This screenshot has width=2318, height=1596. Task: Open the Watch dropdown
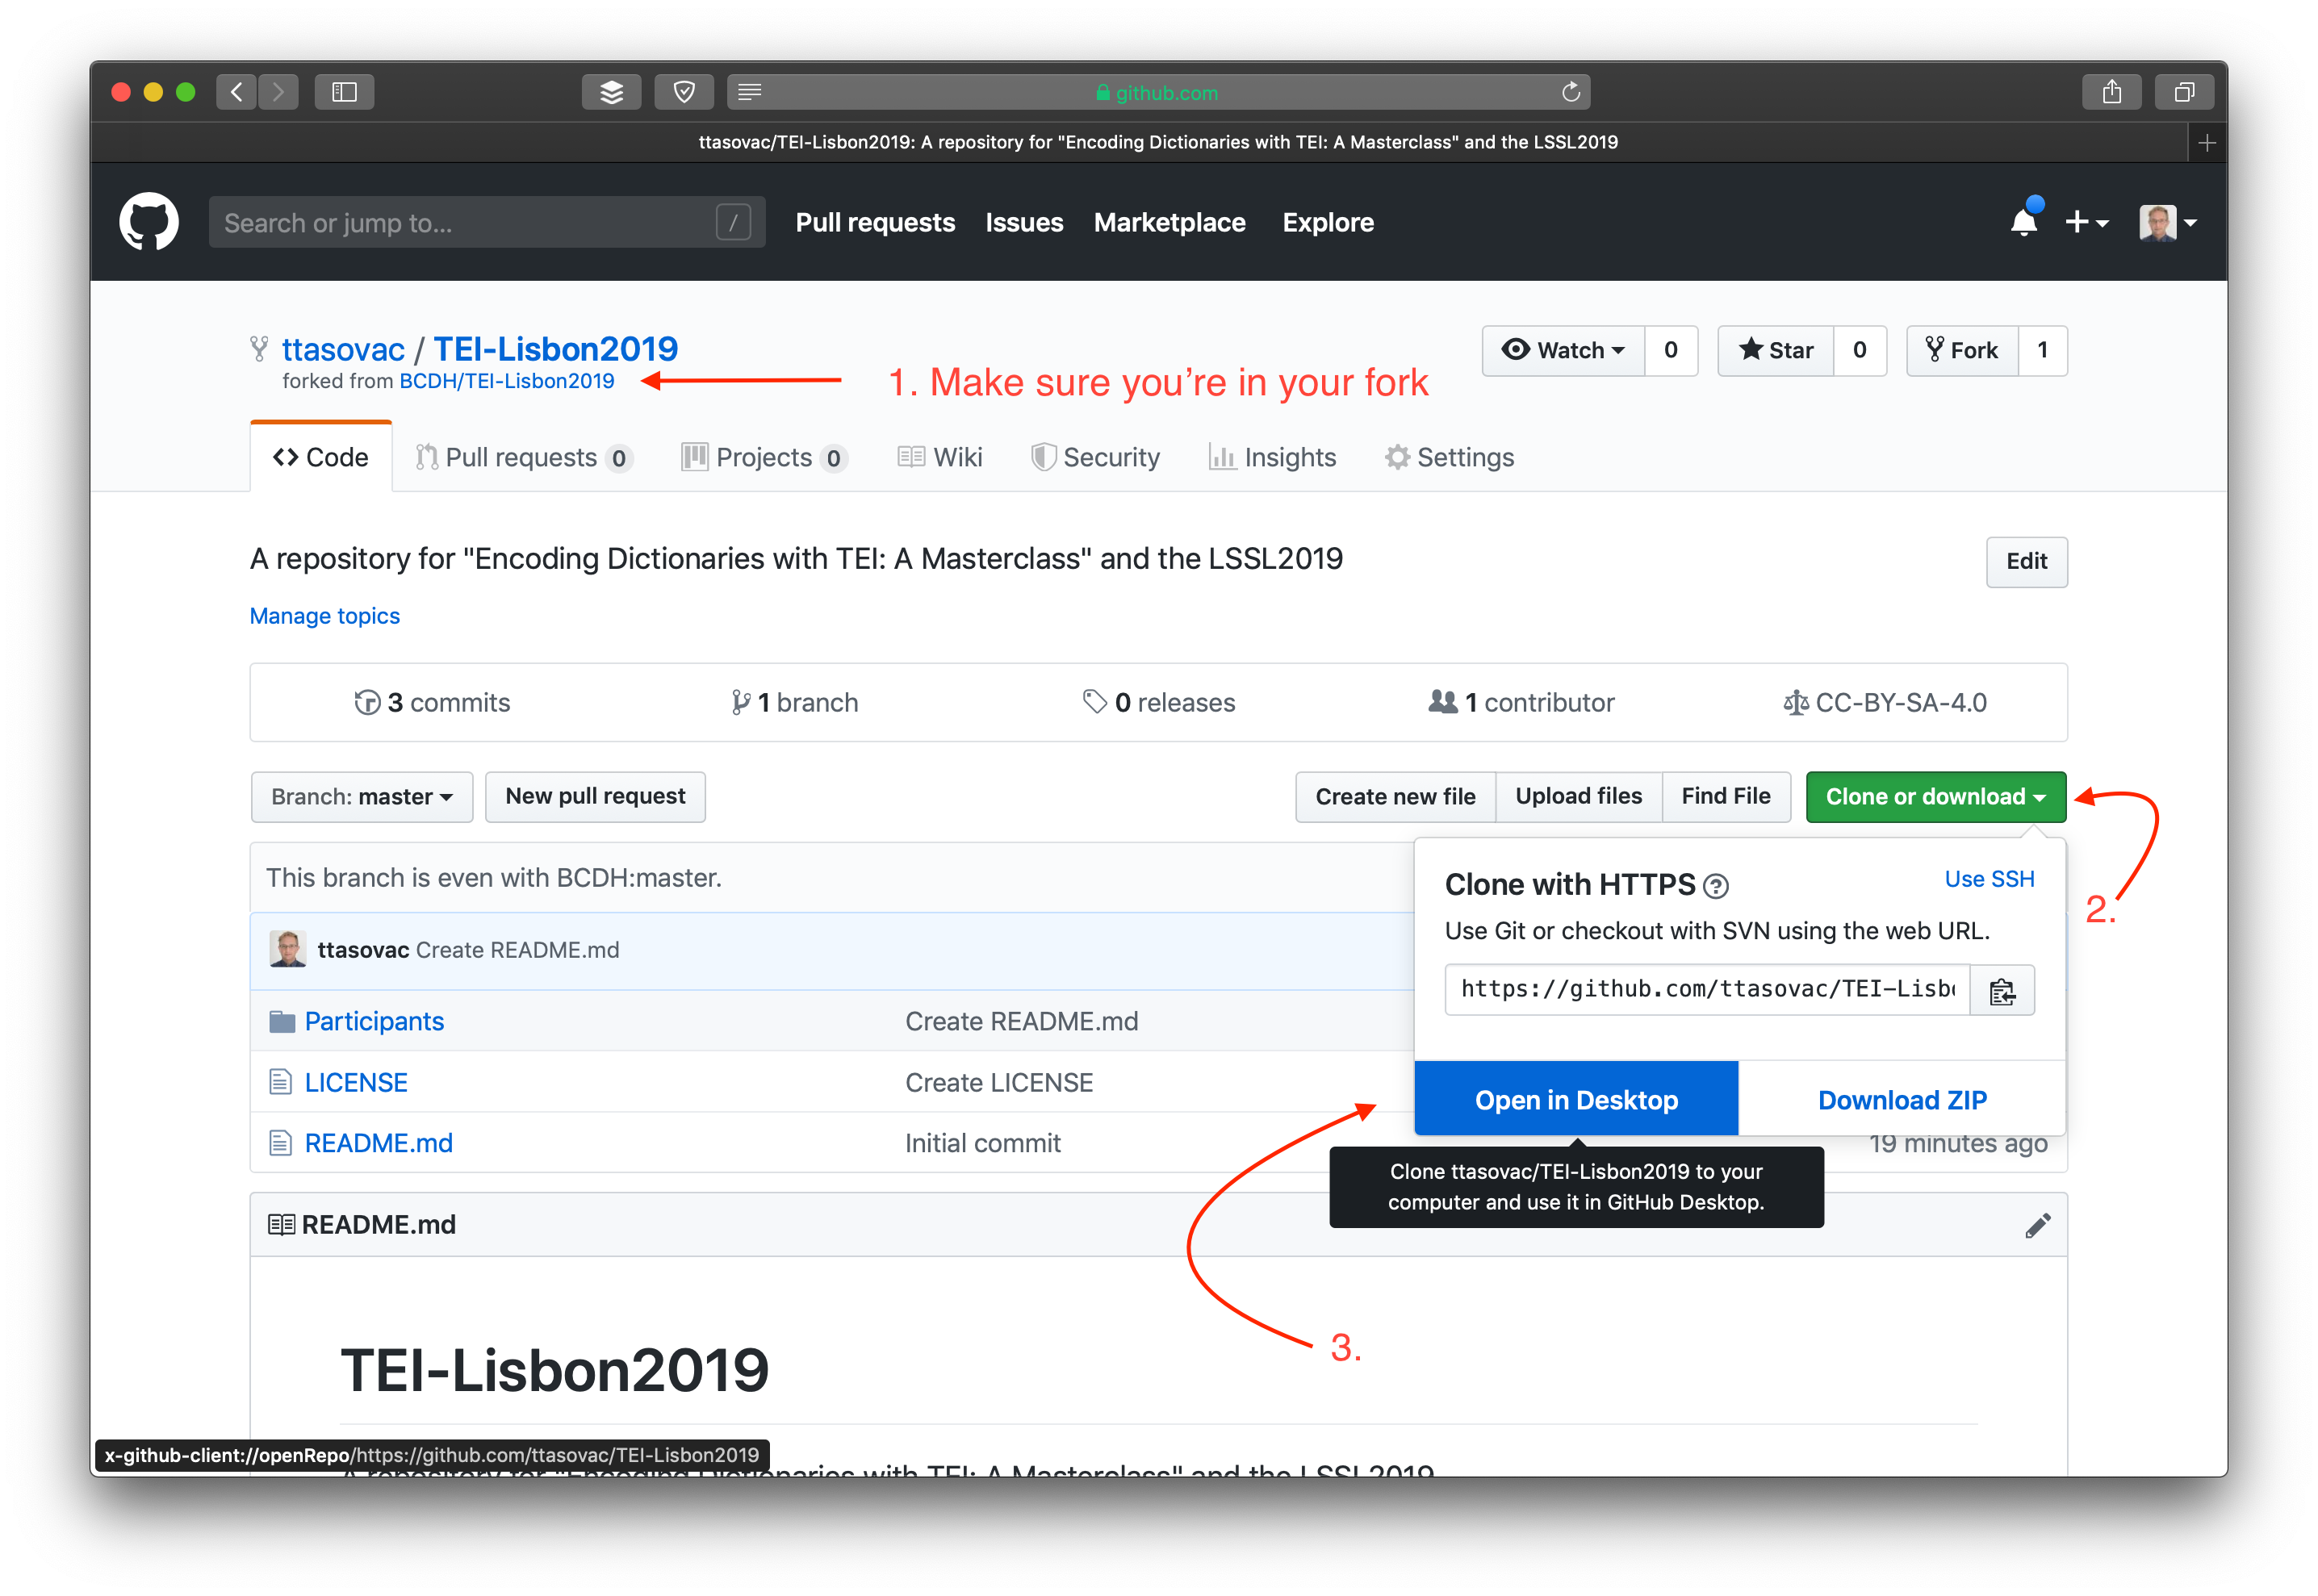point(1563,351)
